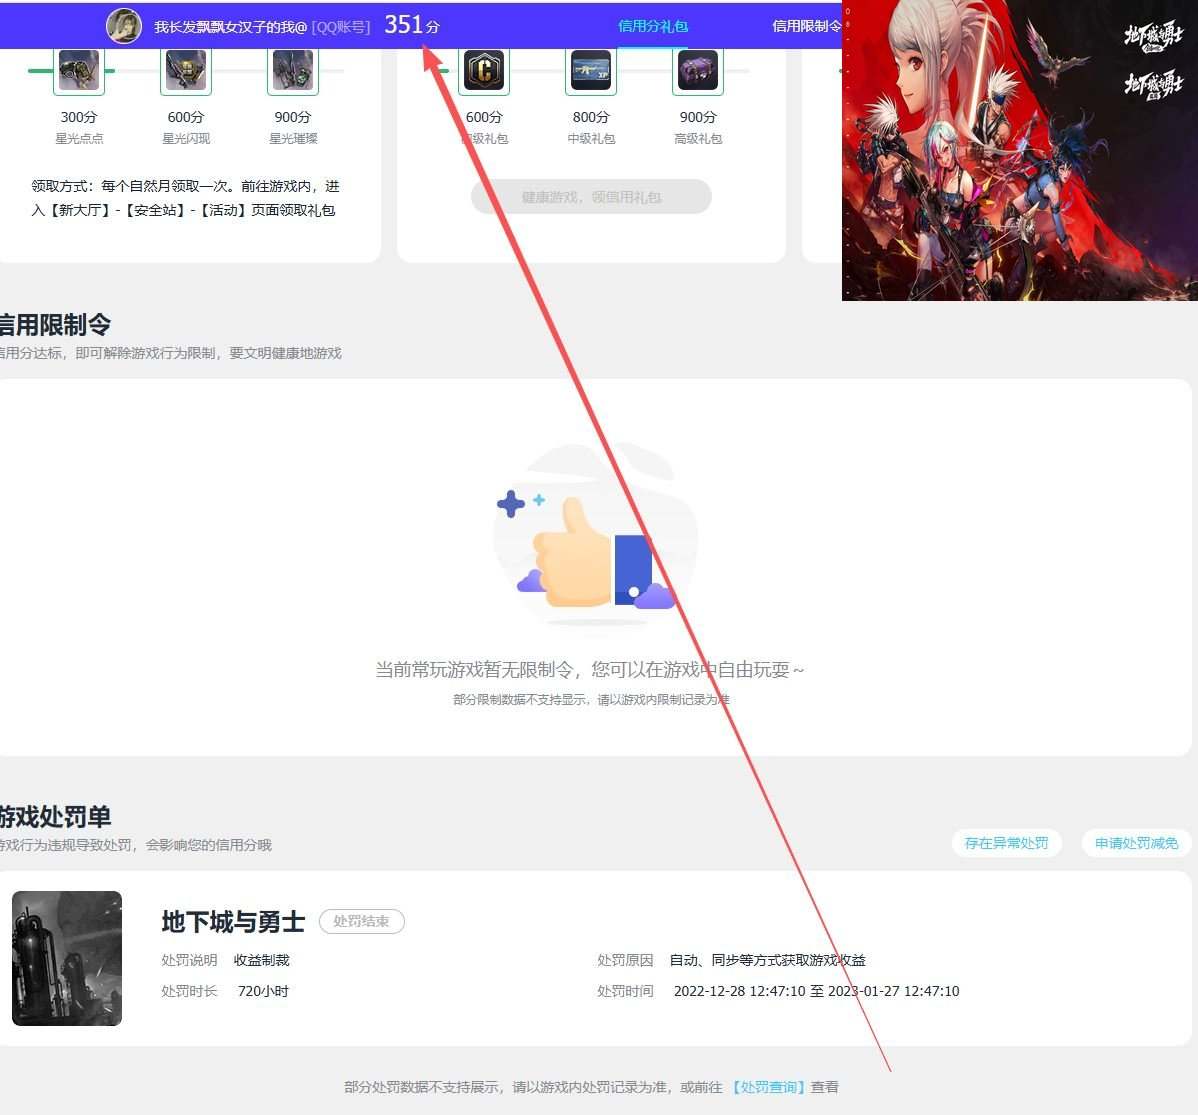Viewport: 1198px width, 1115px height.
Task: Click the 游戏处罚单 section heading
Action: tap(55, 817)
